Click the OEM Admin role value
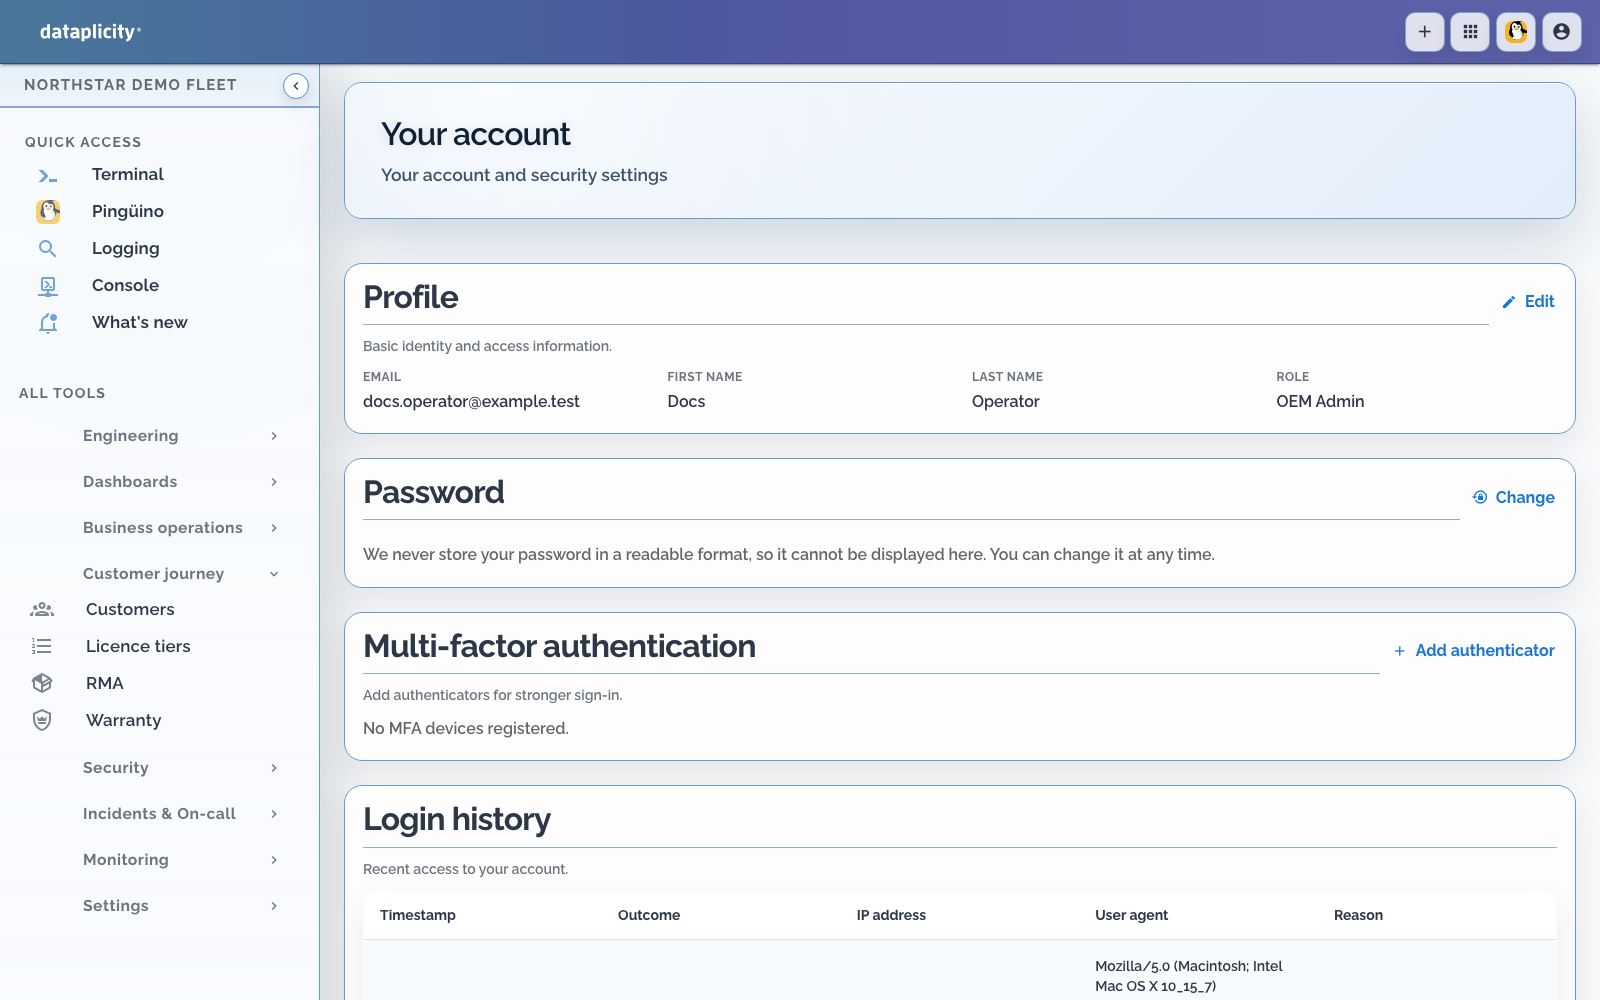The width and height of the screenshot is (1600, 1000). click(x=1320, y=401)
